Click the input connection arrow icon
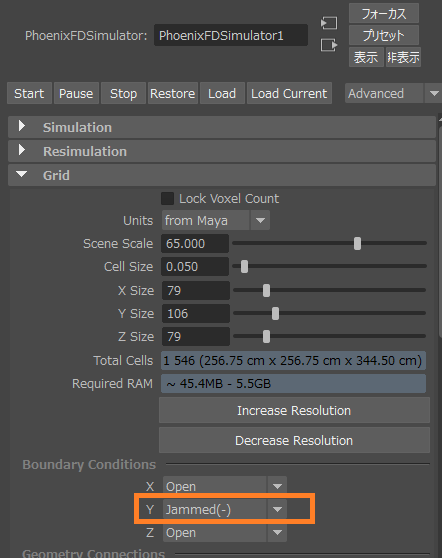This screenshot has height=558, width=442. click(328, 23)
